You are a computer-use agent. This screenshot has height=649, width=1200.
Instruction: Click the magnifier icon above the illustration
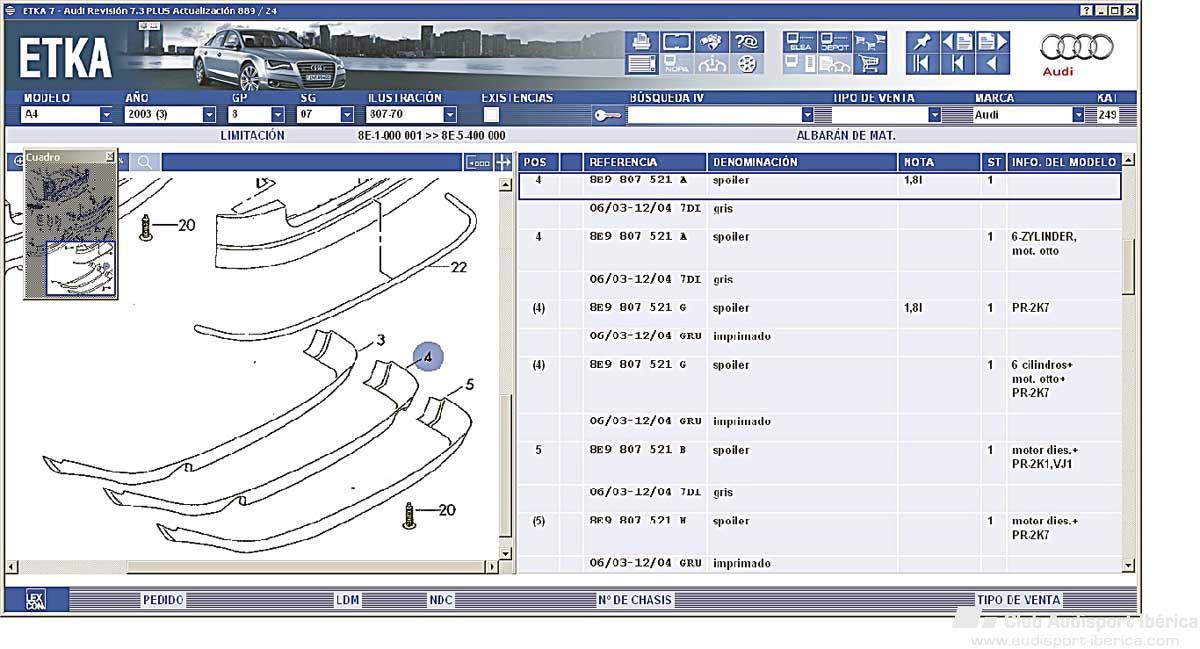[145, 162]
